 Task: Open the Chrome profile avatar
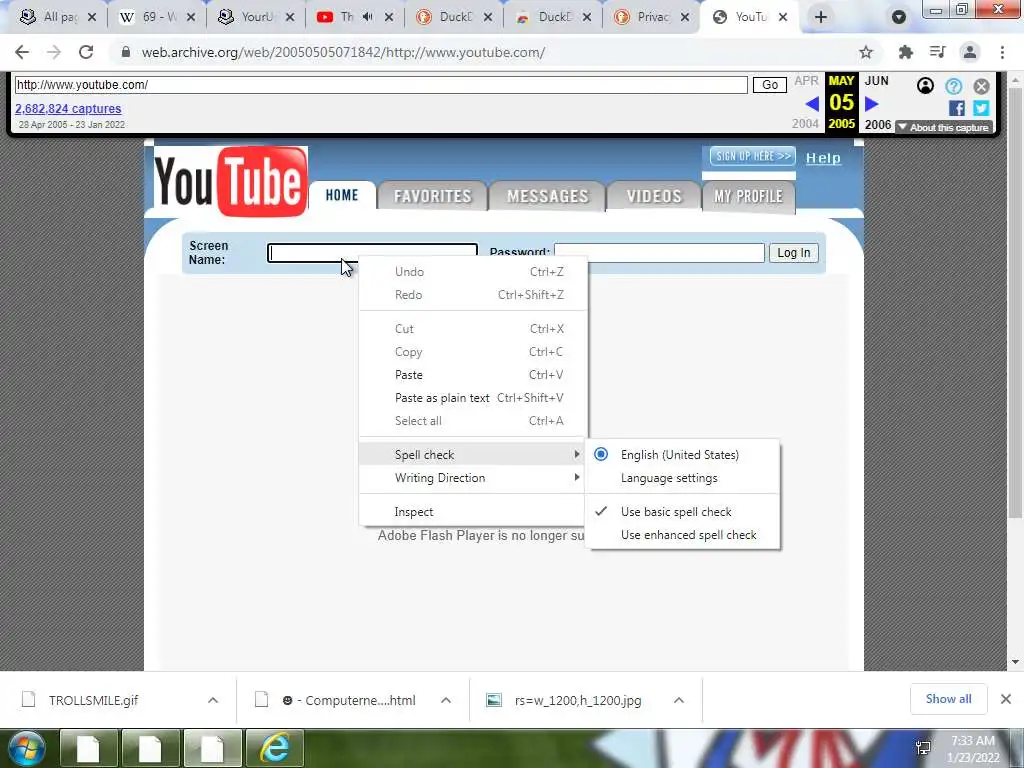(x=970, y=52)
